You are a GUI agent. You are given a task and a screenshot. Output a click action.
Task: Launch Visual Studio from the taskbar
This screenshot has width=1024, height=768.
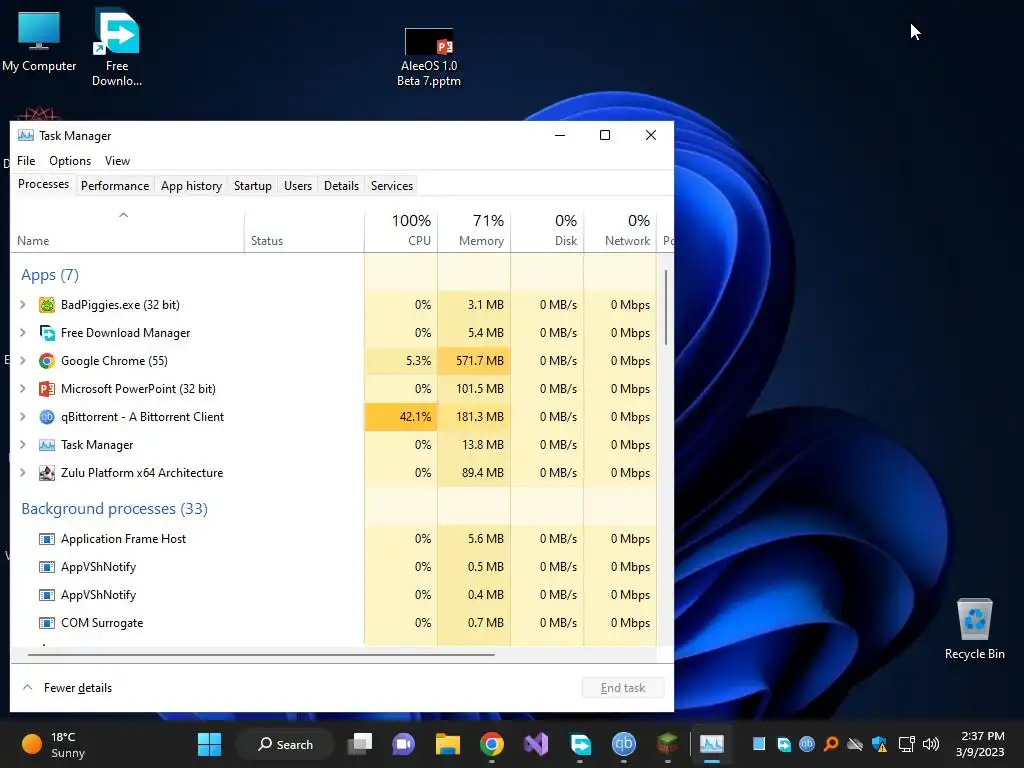coord(536,744)
